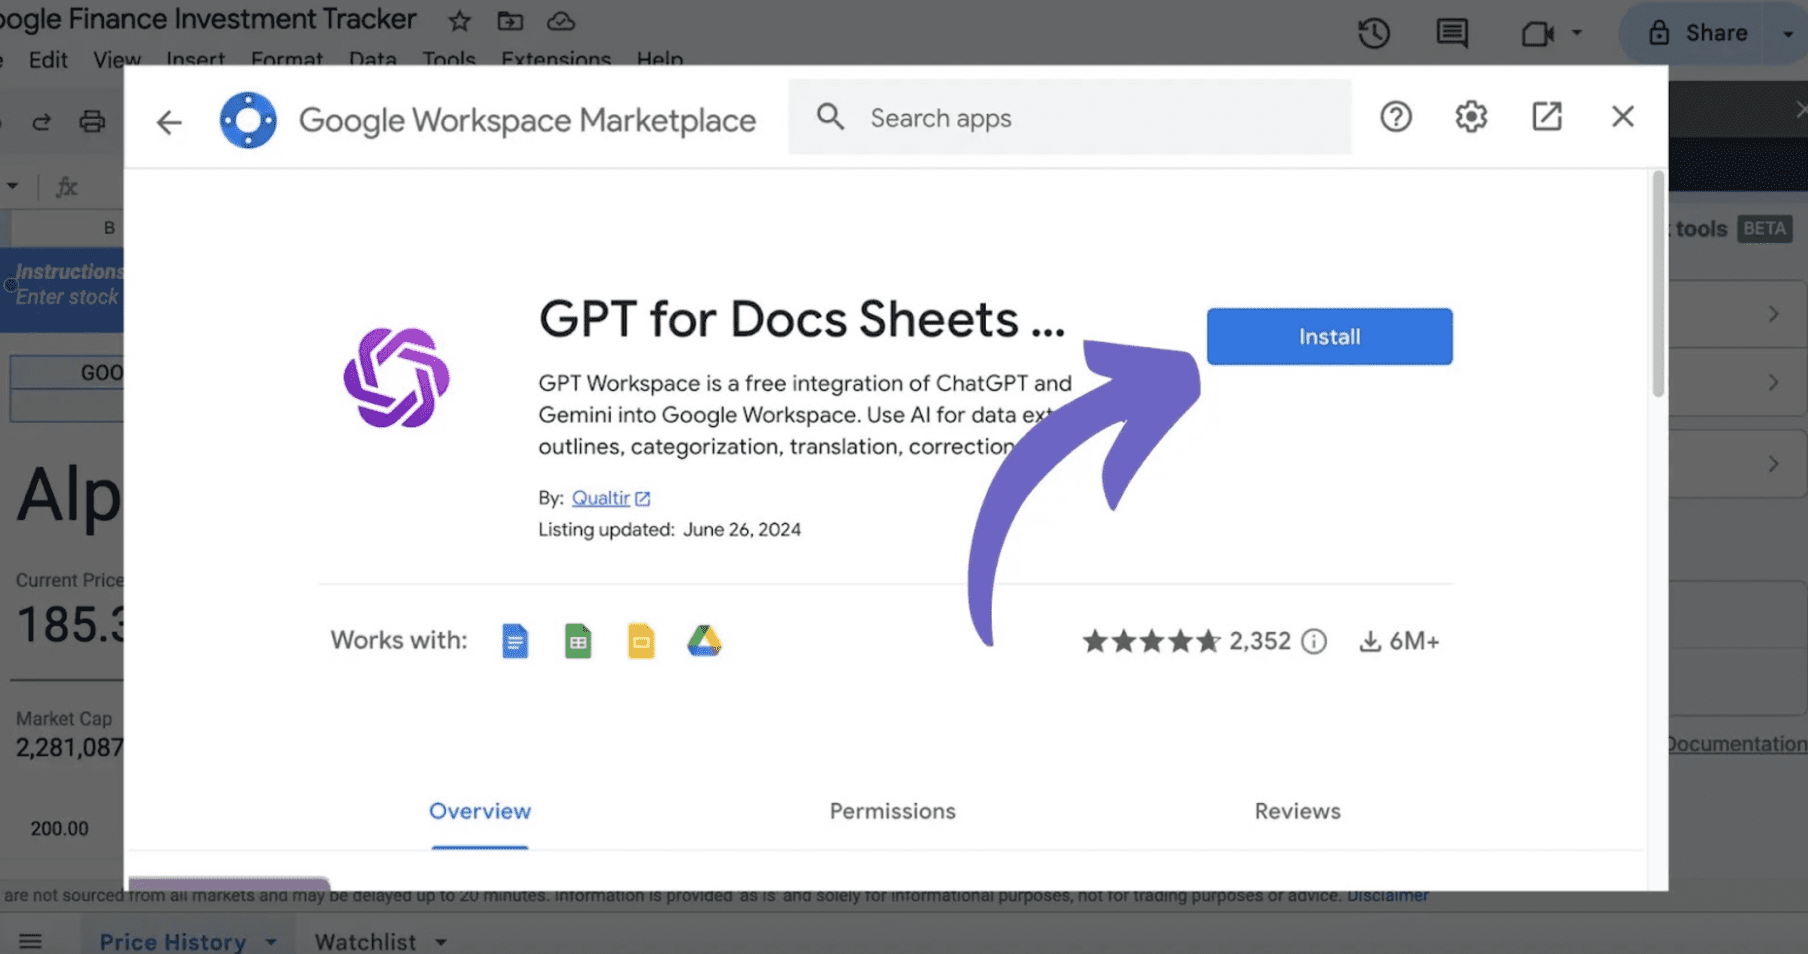Switch to the Permissions tab
The height and width of the screenshot is (954, 1808).
click(x=892, y=811)
